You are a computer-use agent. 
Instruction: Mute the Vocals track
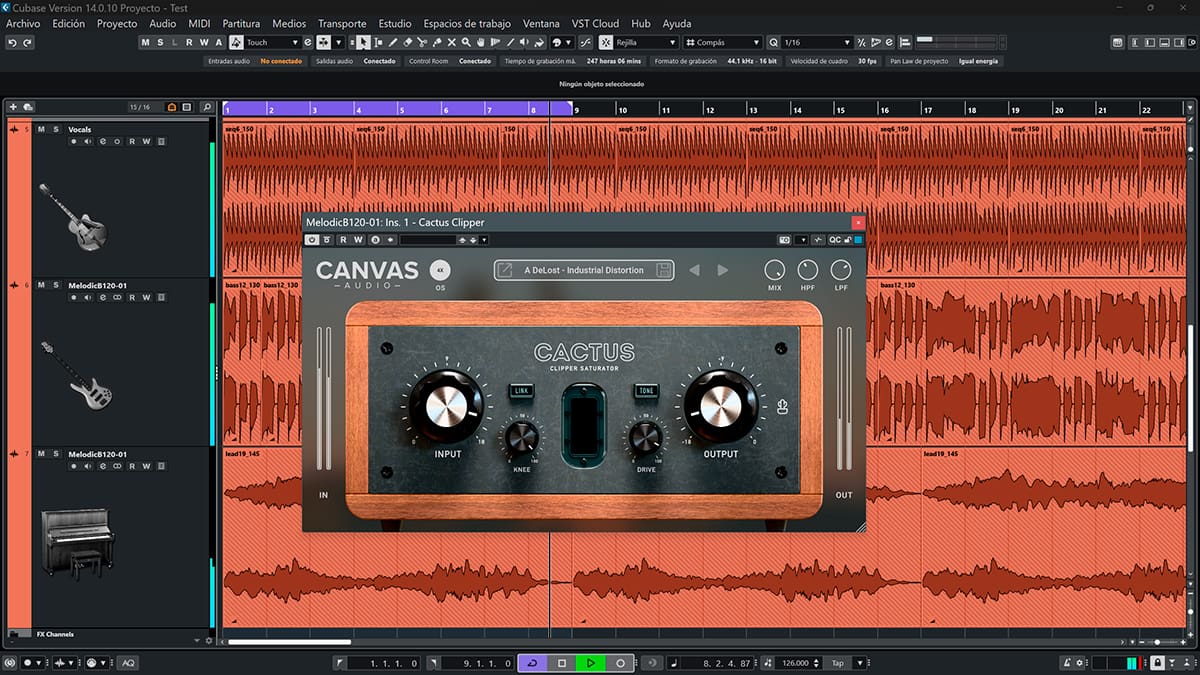click(x=41, y=129)
